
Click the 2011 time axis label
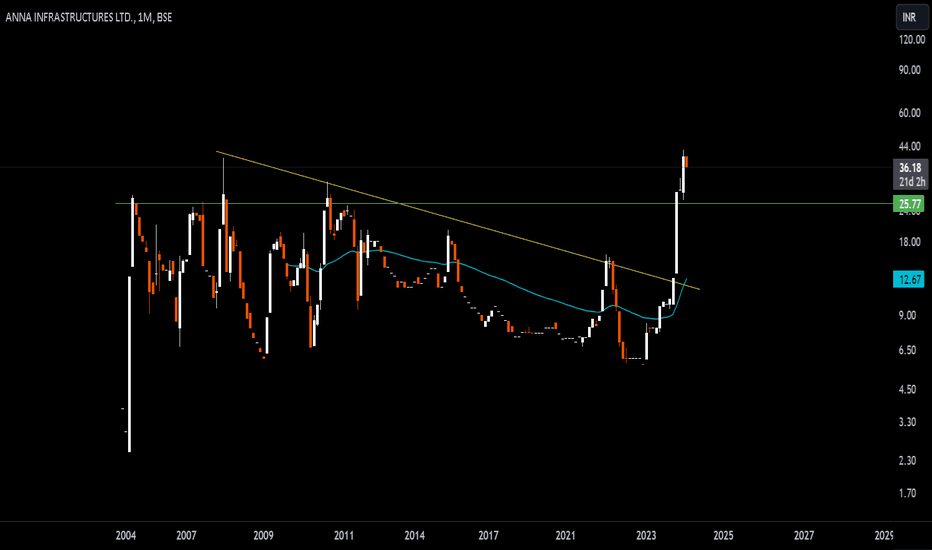[x=344, y=535]
